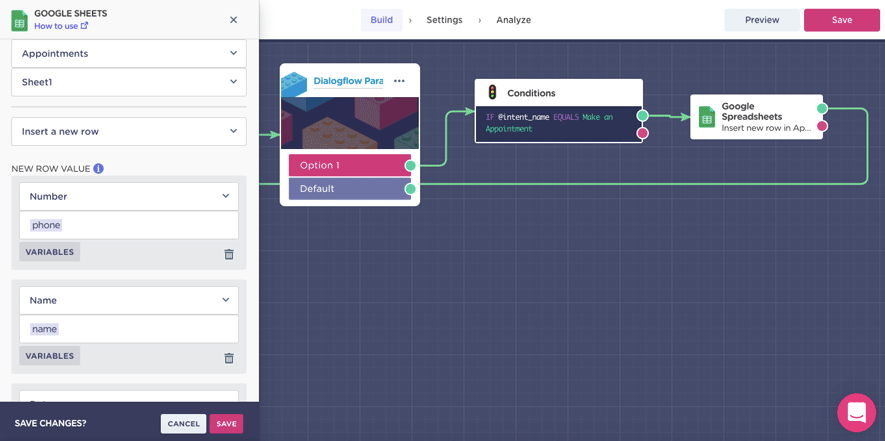Viewport: 885px width, 441px height.
Task: Click VARIABLES button under the name field
Action: (50, 356)
